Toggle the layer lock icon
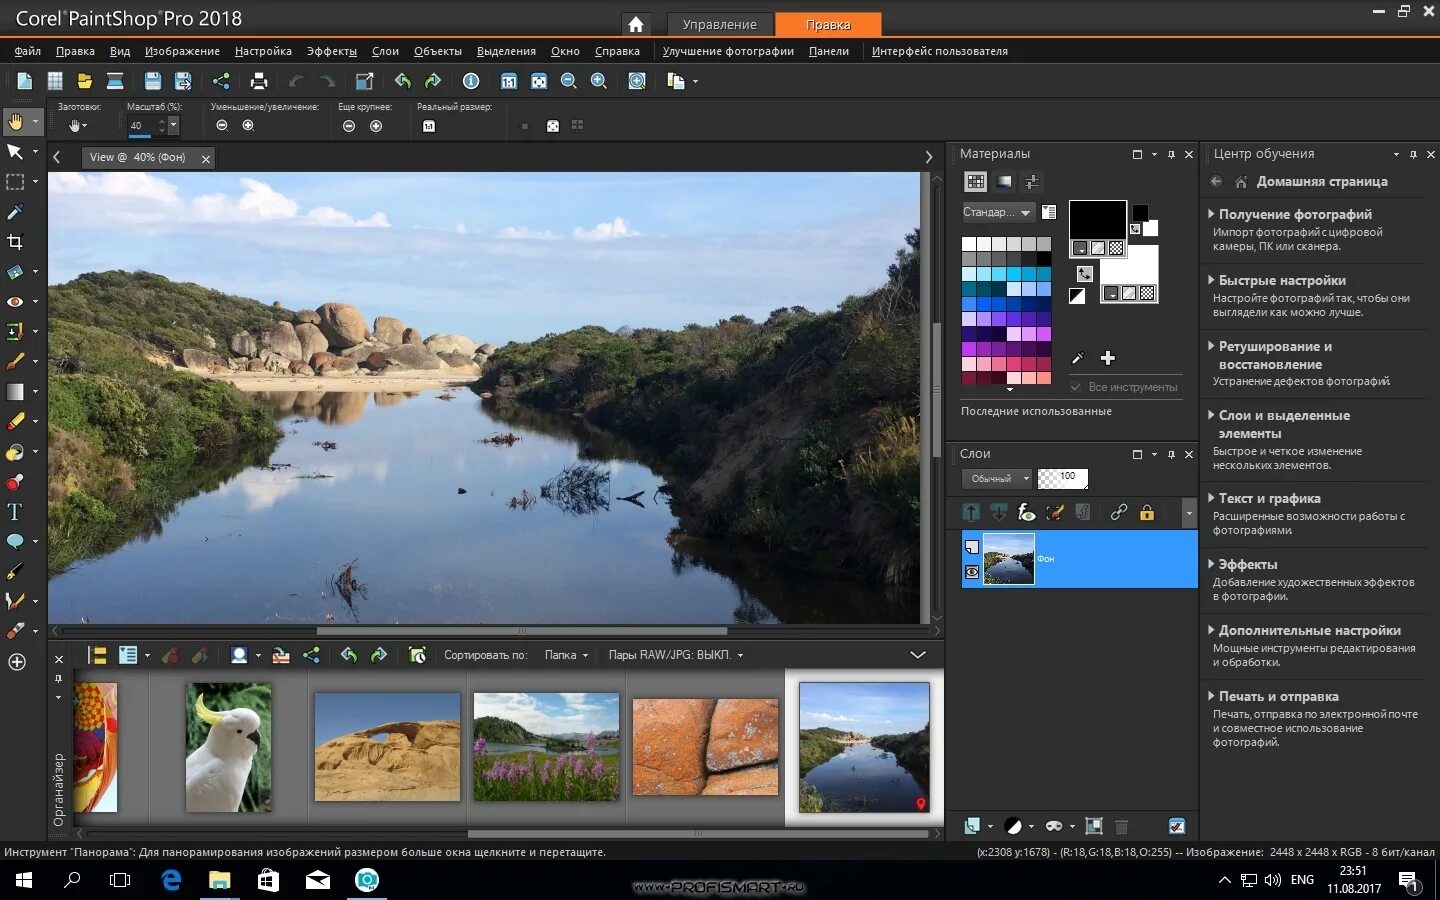The height and width of the screenshot is (900, 1440). pyautogui.click(x=1147, y=512)
